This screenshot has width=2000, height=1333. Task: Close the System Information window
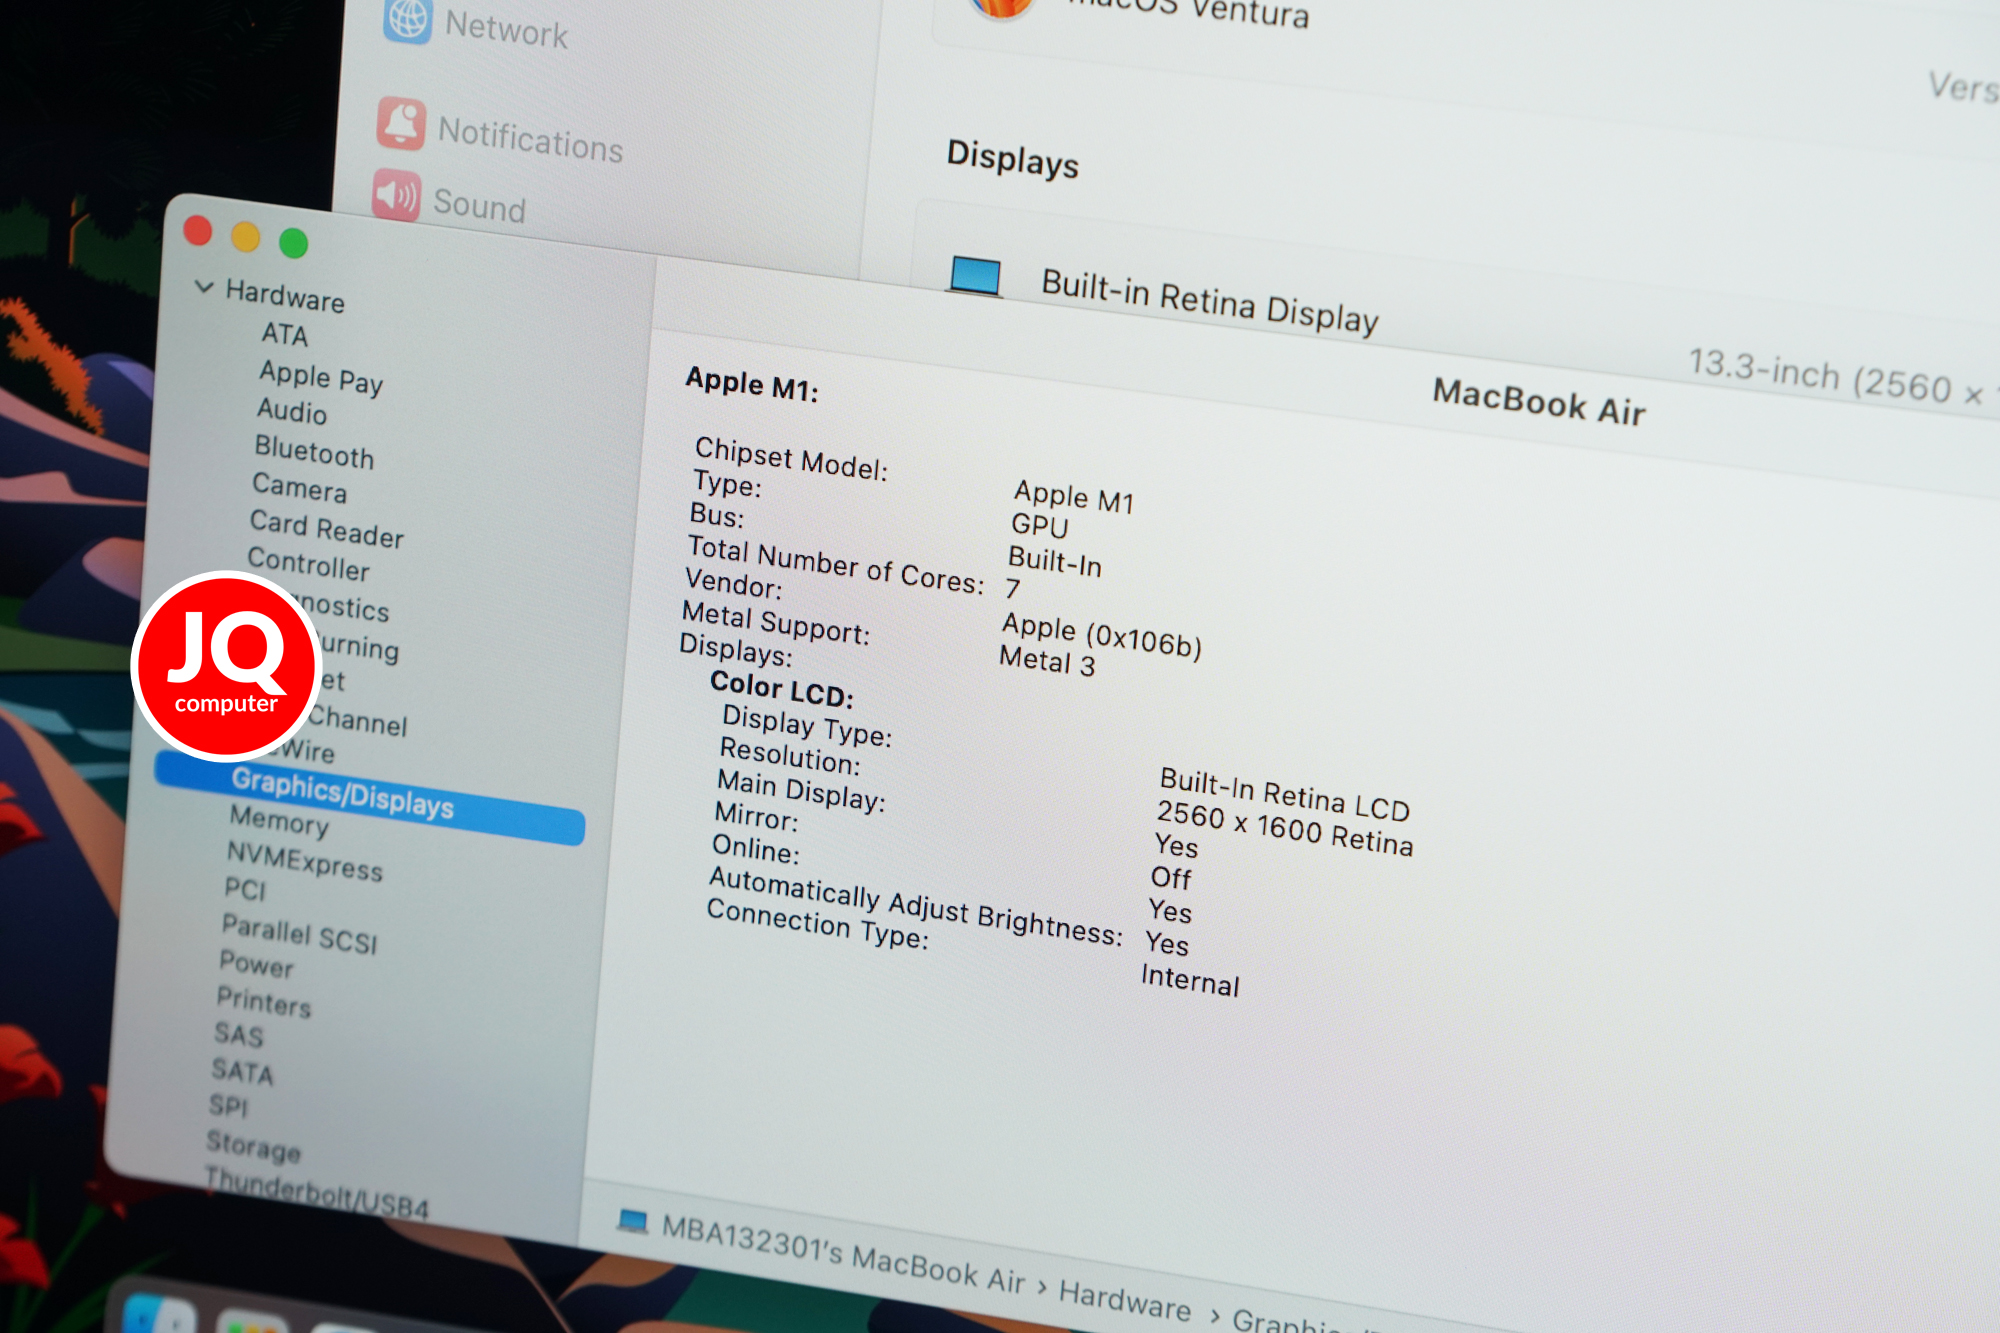tap(198, 231)
